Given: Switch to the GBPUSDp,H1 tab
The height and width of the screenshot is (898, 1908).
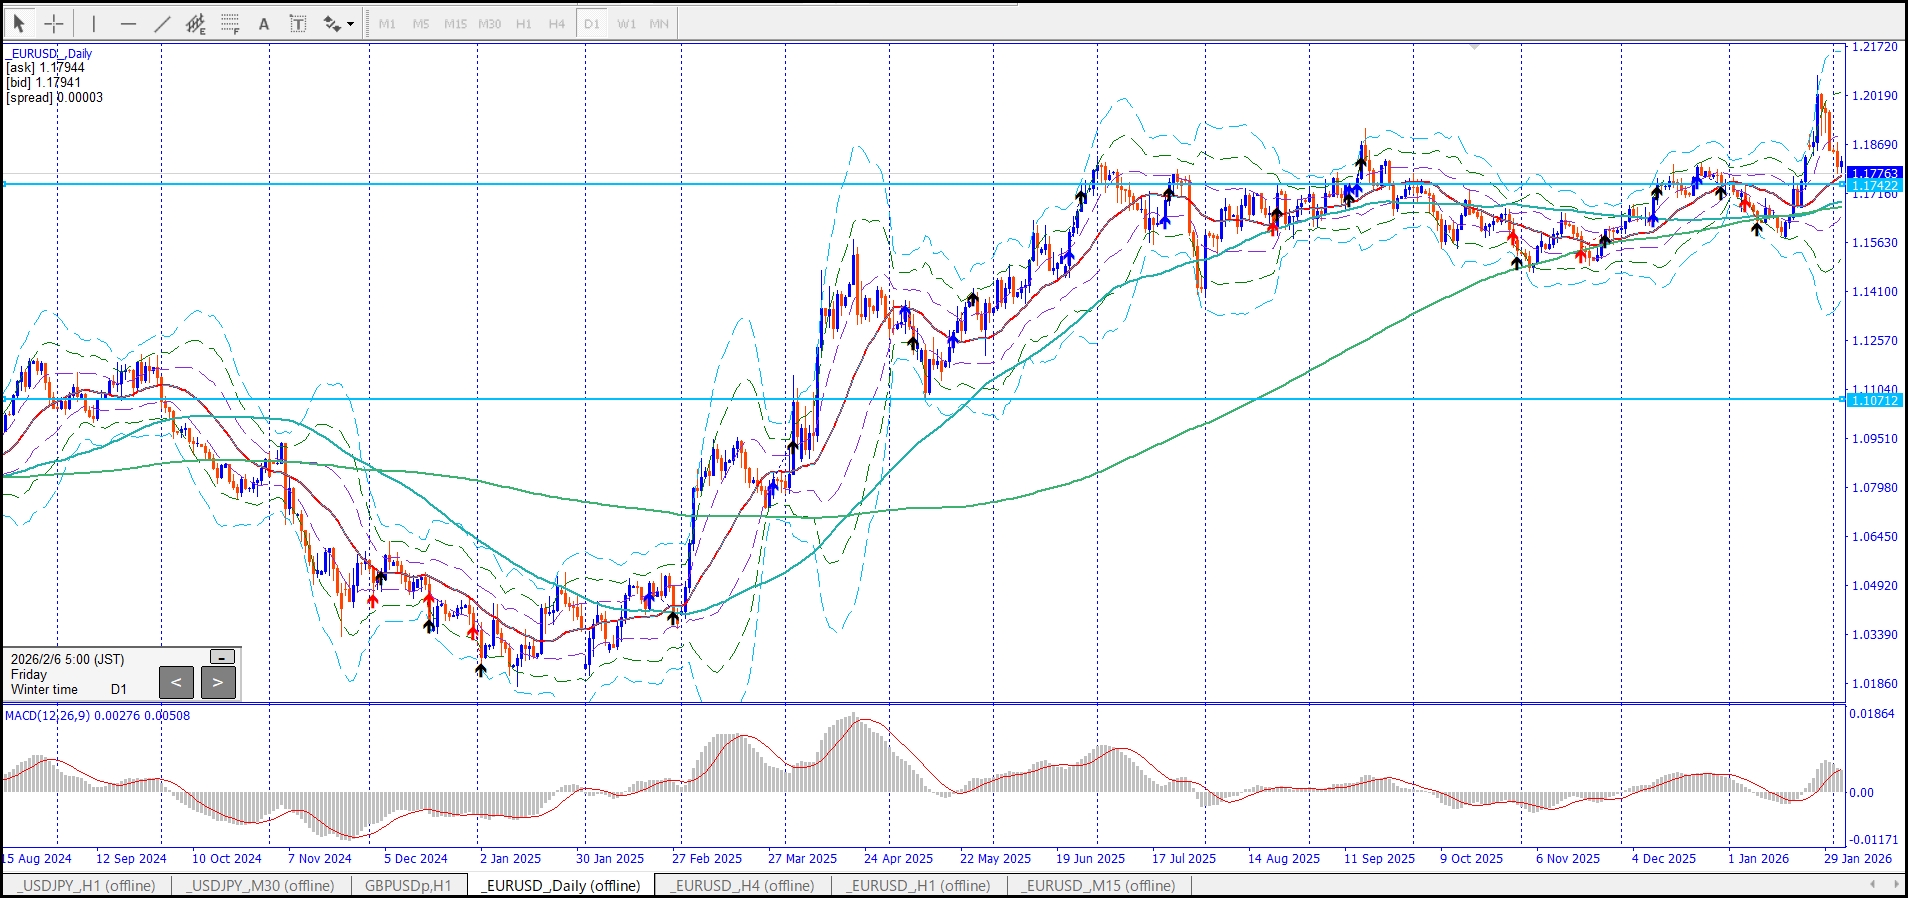Looking at the screenshot, I should [x=407, y=885].
